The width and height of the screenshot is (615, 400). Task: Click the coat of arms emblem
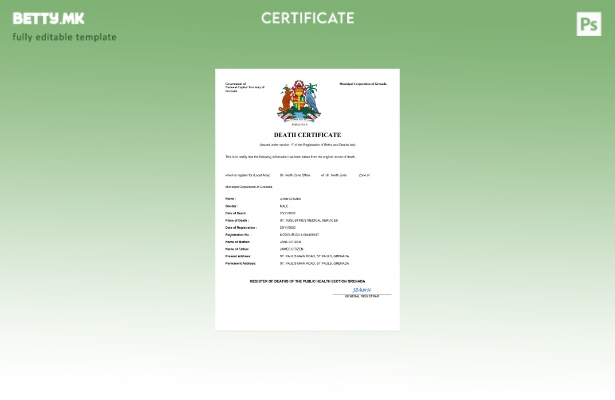tap(298, 102)
